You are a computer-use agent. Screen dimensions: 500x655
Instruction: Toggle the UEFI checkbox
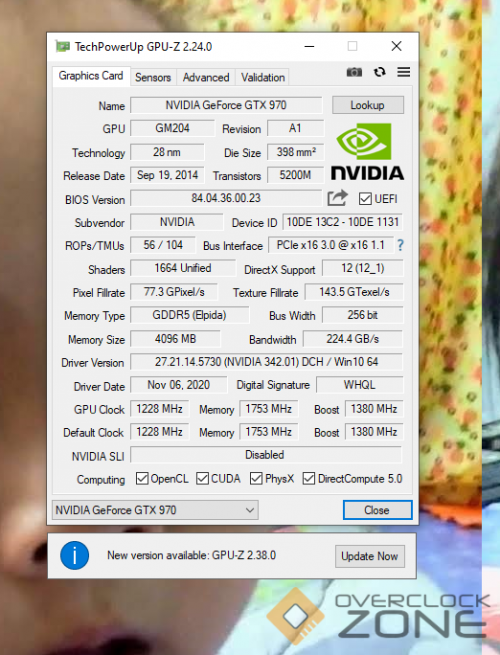pos(365,199)
